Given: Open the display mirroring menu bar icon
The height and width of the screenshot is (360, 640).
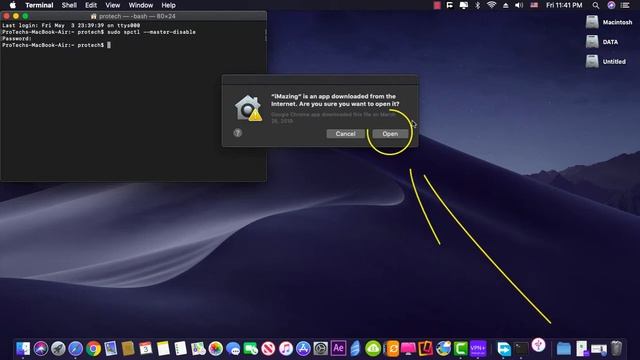Looking at the screenshot, I should (x=464, y=5).
